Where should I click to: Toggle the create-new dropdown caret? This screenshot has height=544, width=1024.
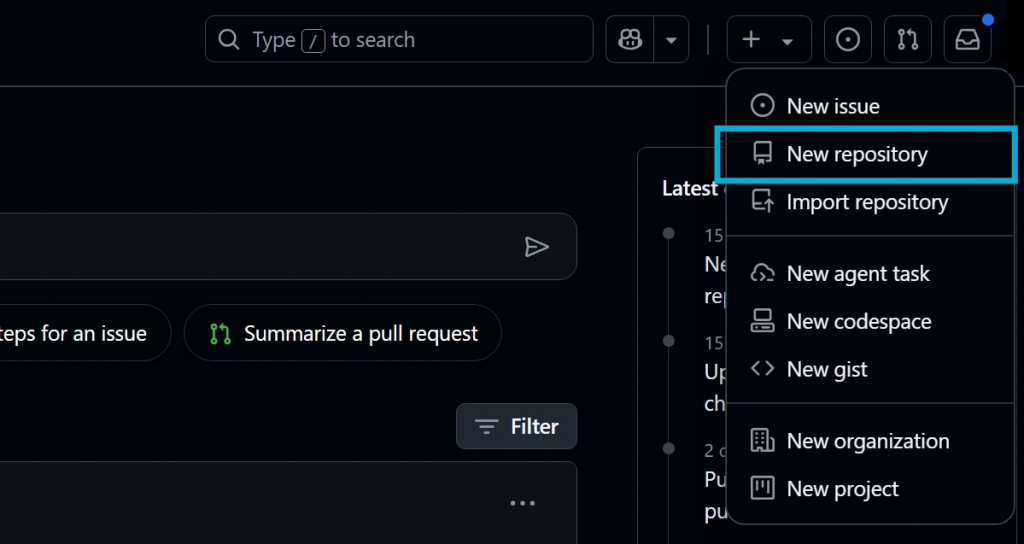click(787, 41)
